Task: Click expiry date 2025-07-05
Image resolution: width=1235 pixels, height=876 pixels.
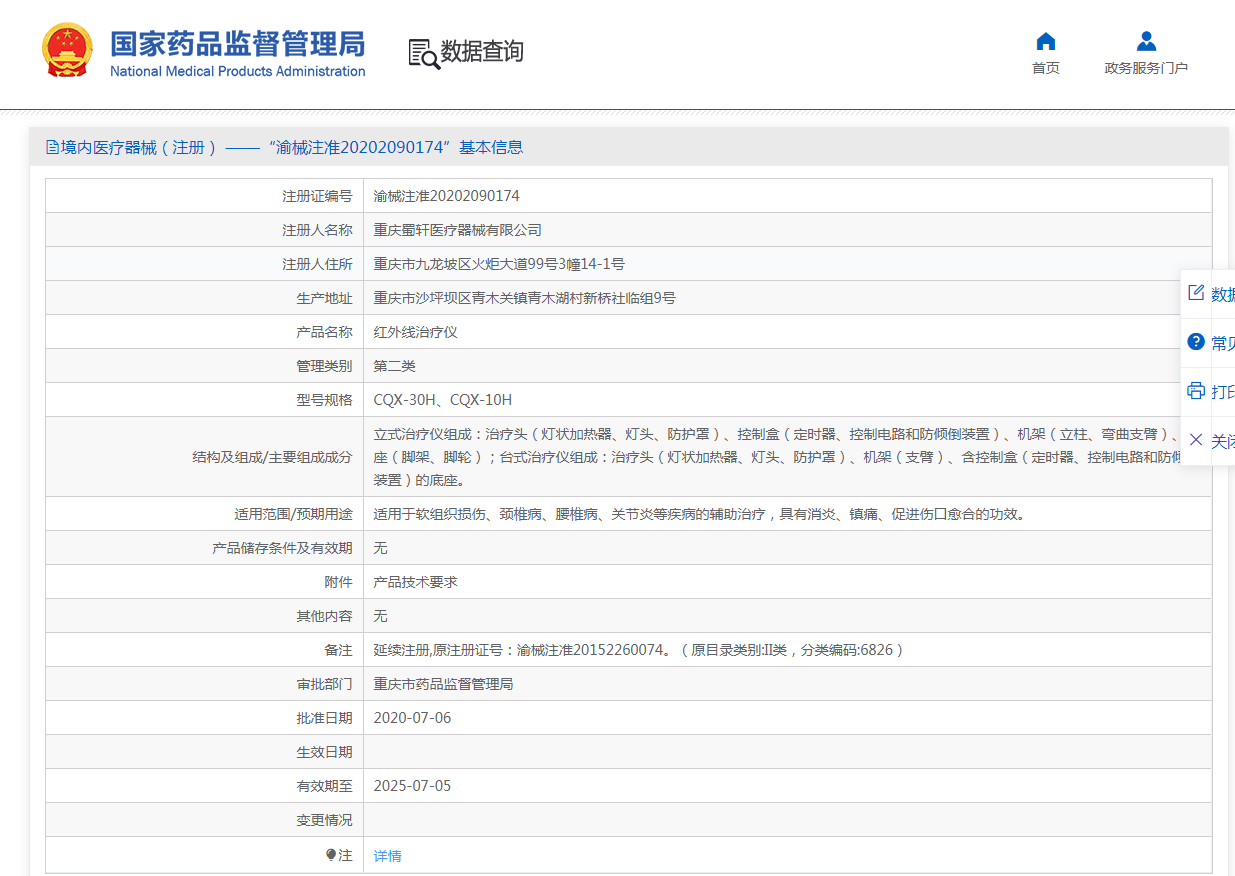Action: (412, 786)
